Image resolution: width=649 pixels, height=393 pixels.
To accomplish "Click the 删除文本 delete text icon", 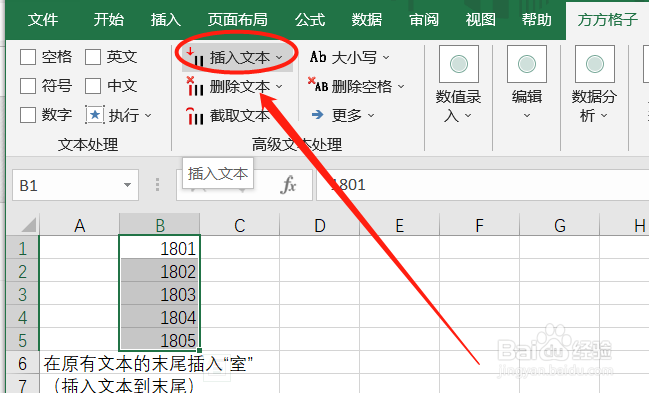I will pyautogui.click(x=195, y=86).
